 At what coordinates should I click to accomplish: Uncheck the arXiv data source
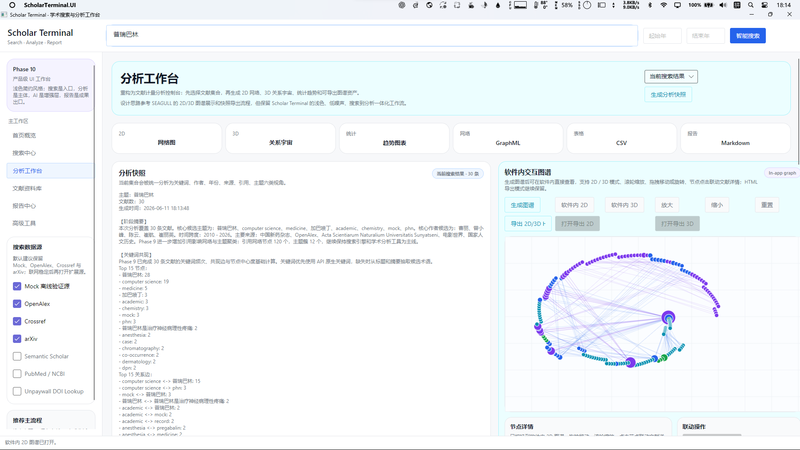coord(17,339)
